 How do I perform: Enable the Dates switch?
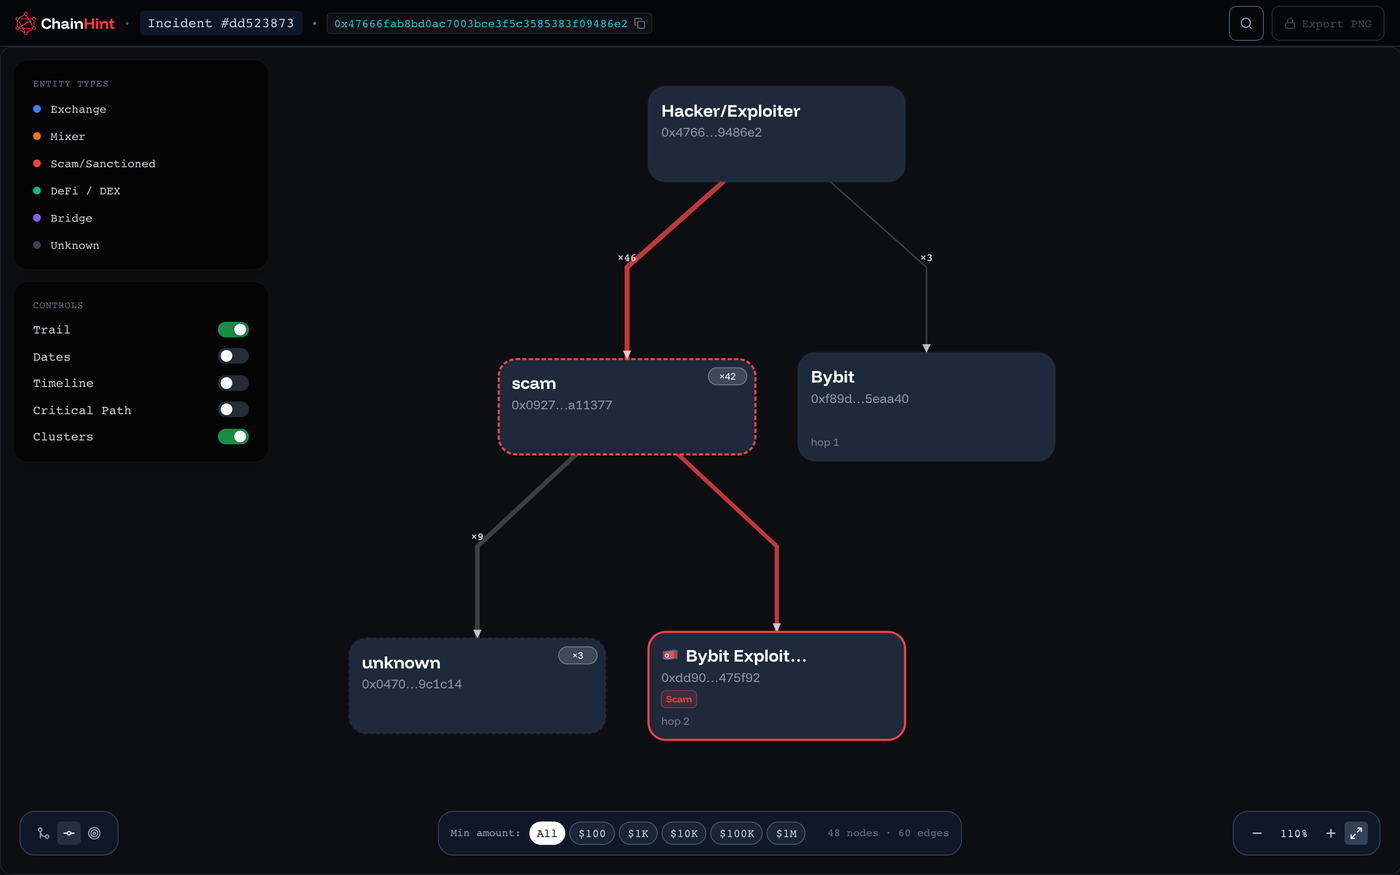(x=233, y=356)
